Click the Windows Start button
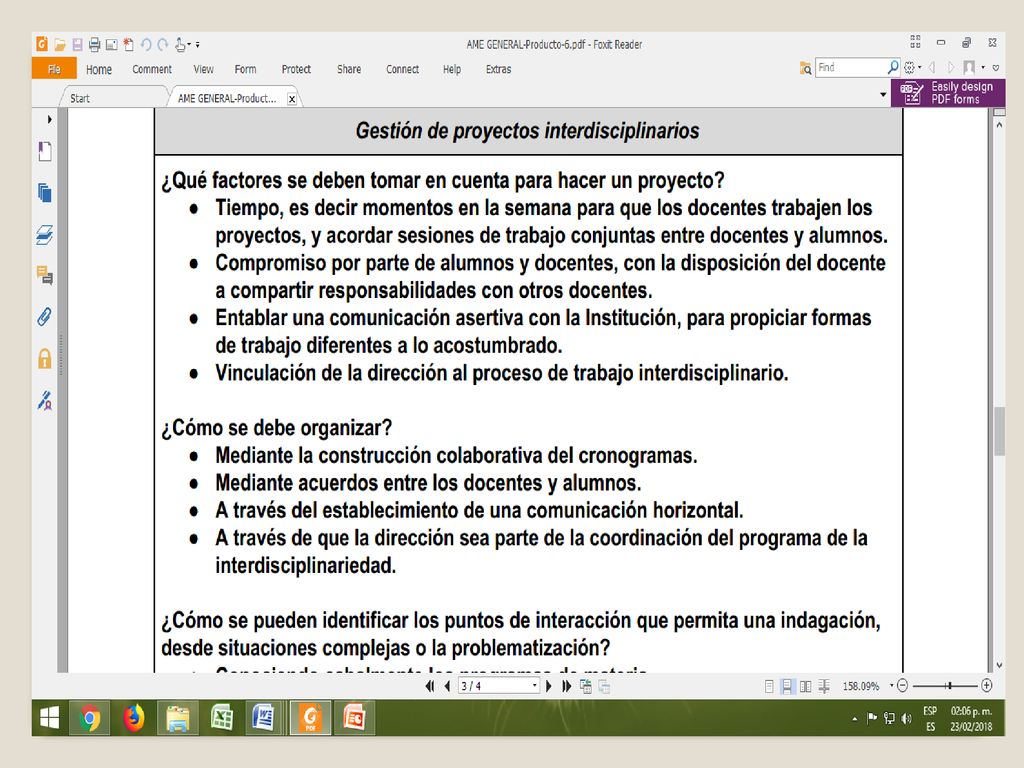 [50, 718]
